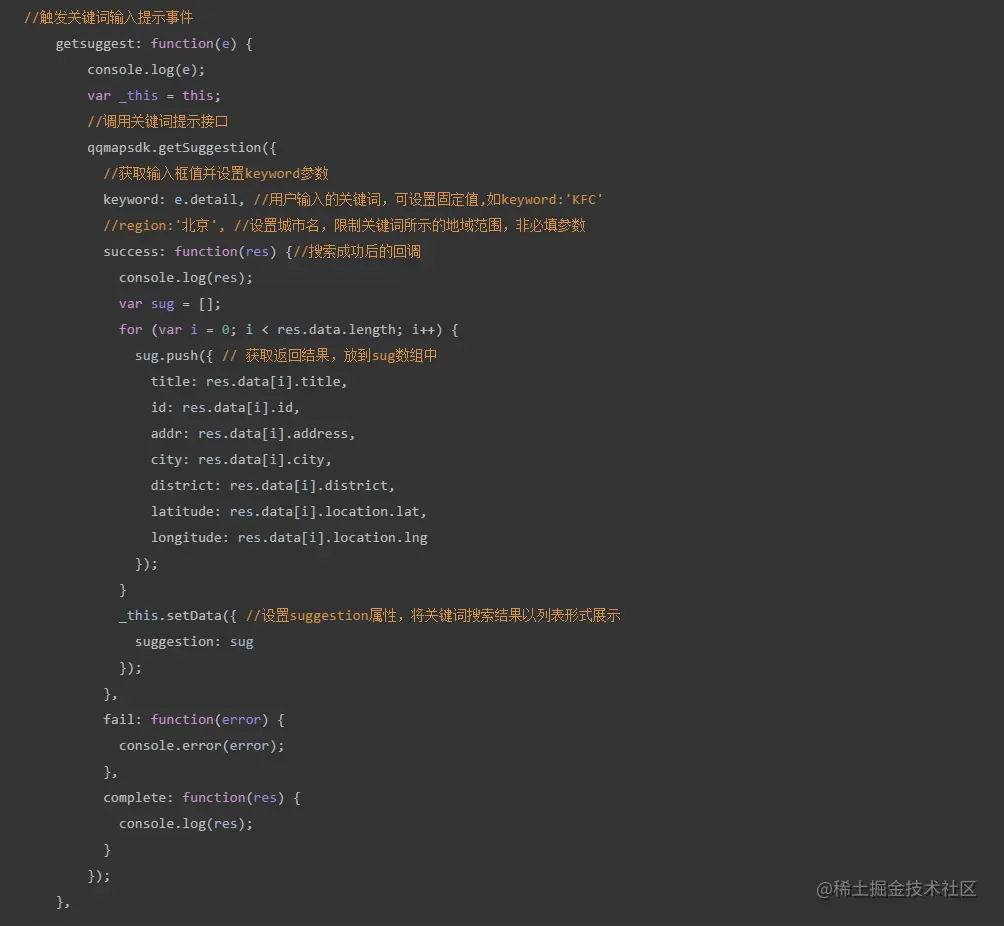Click the 'suggestion: sug' line
Image resolution: width=1004 pixels, height=926 pixels.
(x=194, y=642)
